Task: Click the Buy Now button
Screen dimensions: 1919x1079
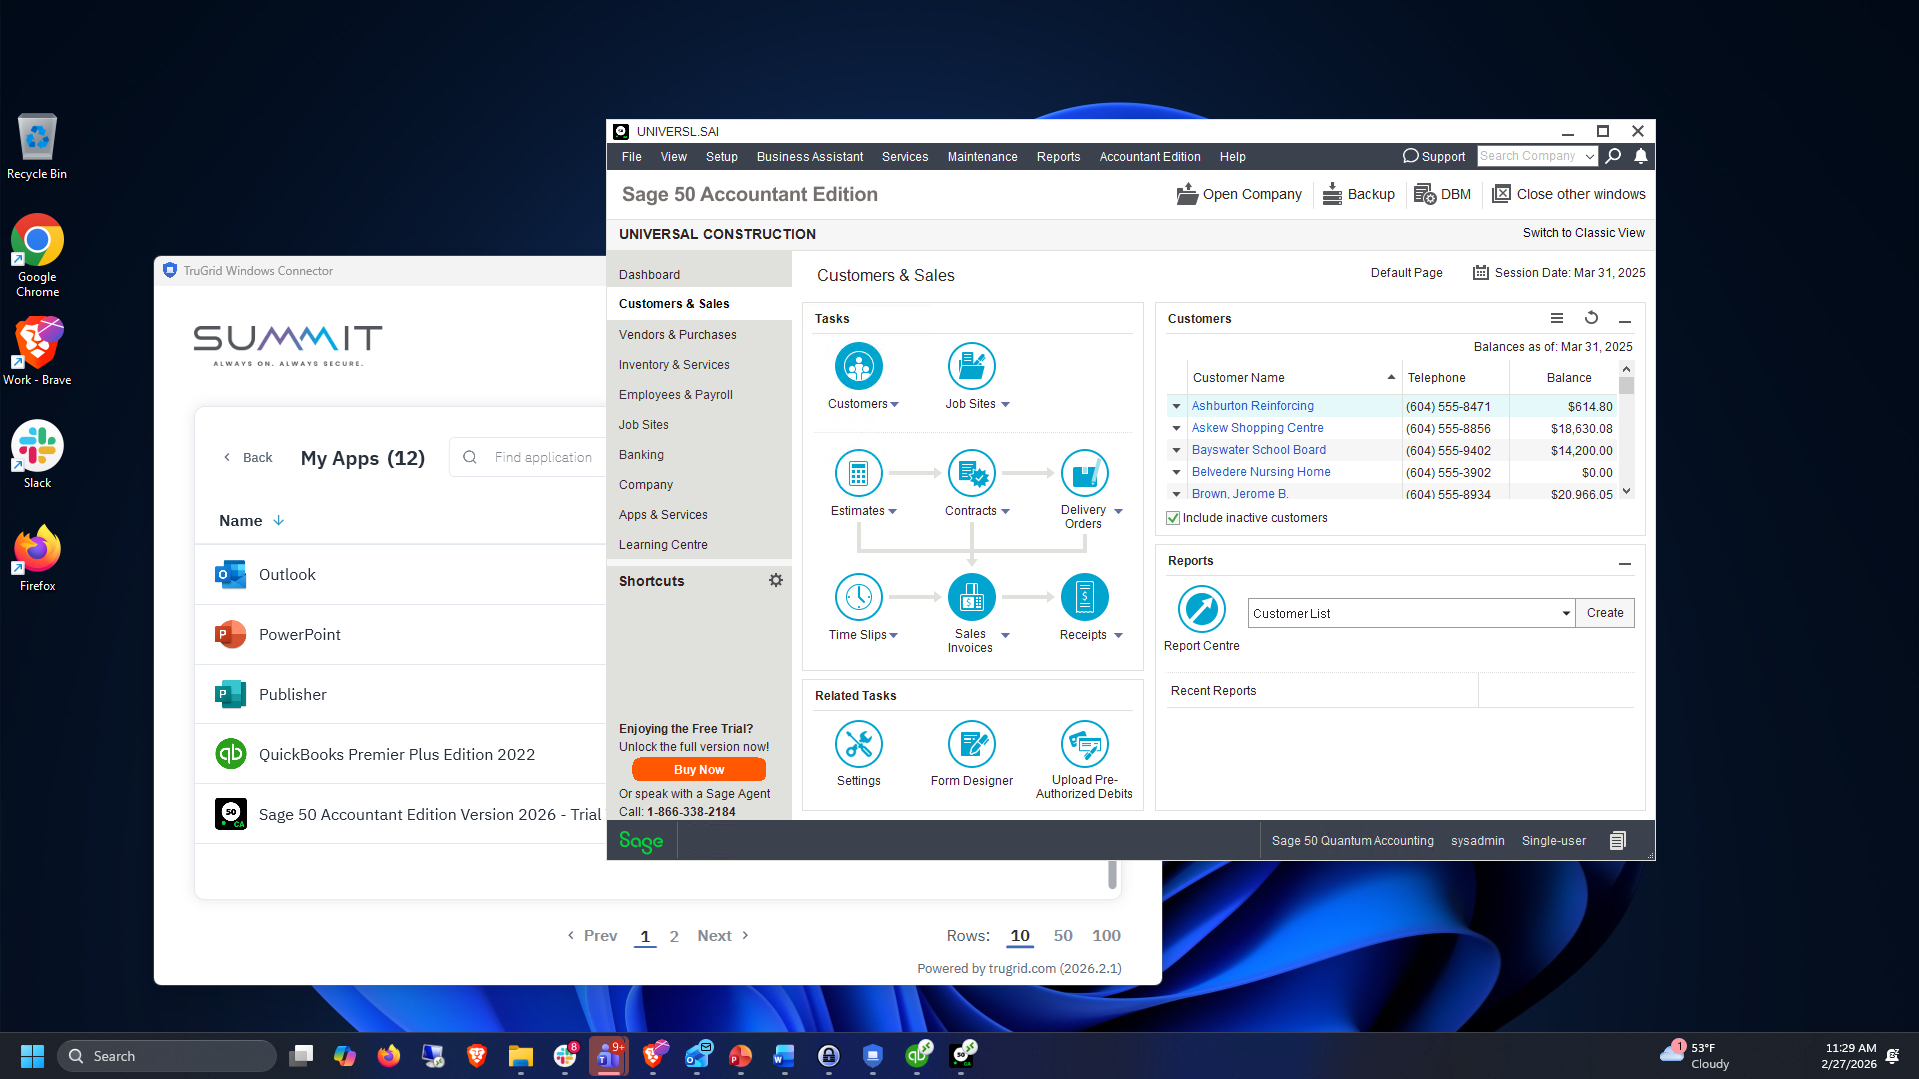Action: (698, 770)
